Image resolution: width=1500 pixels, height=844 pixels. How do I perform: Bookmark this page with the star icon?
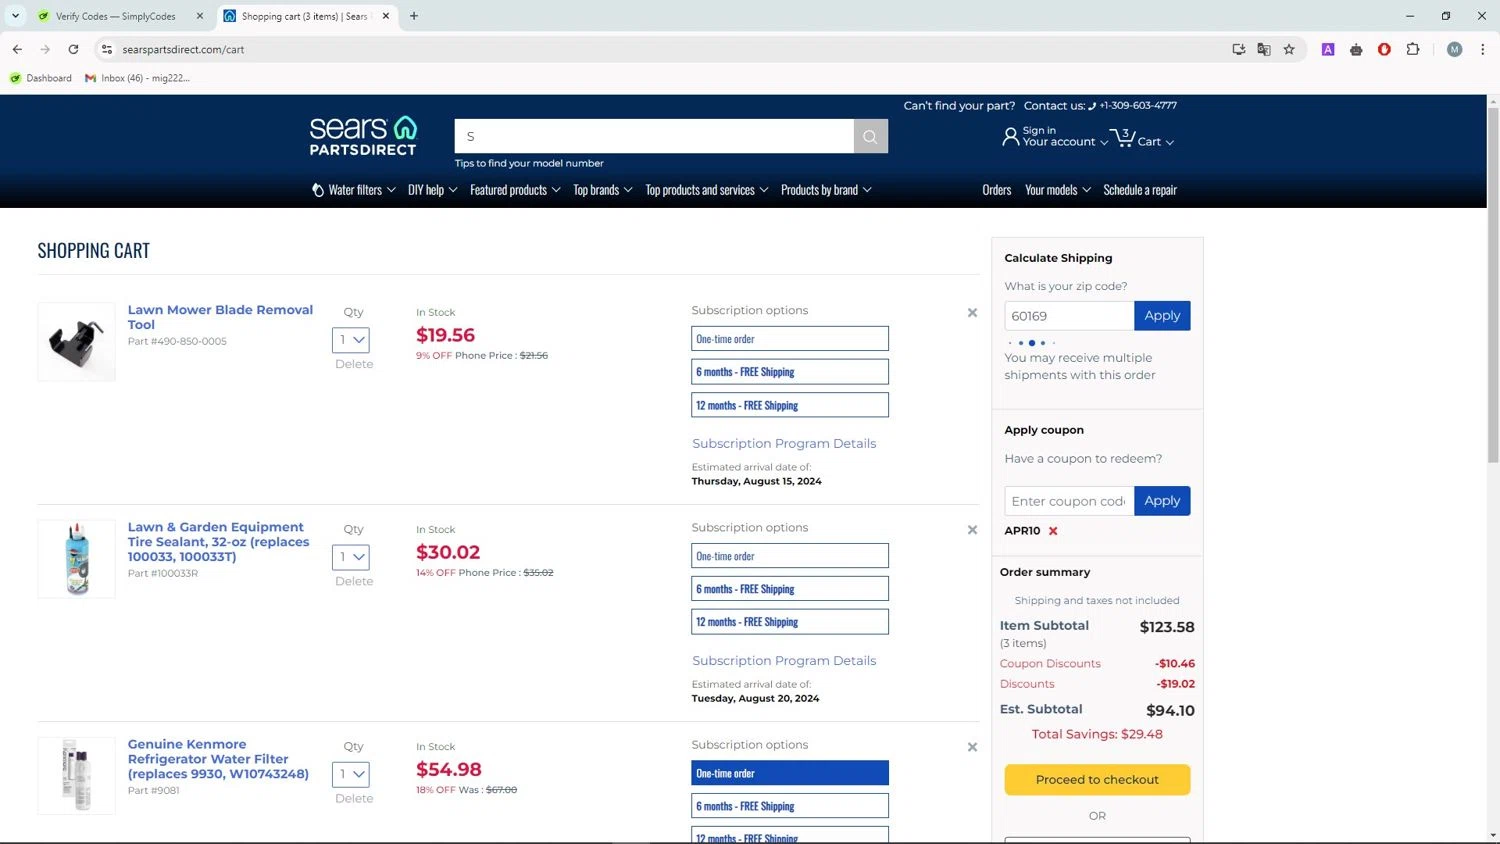coord(1289,49)
